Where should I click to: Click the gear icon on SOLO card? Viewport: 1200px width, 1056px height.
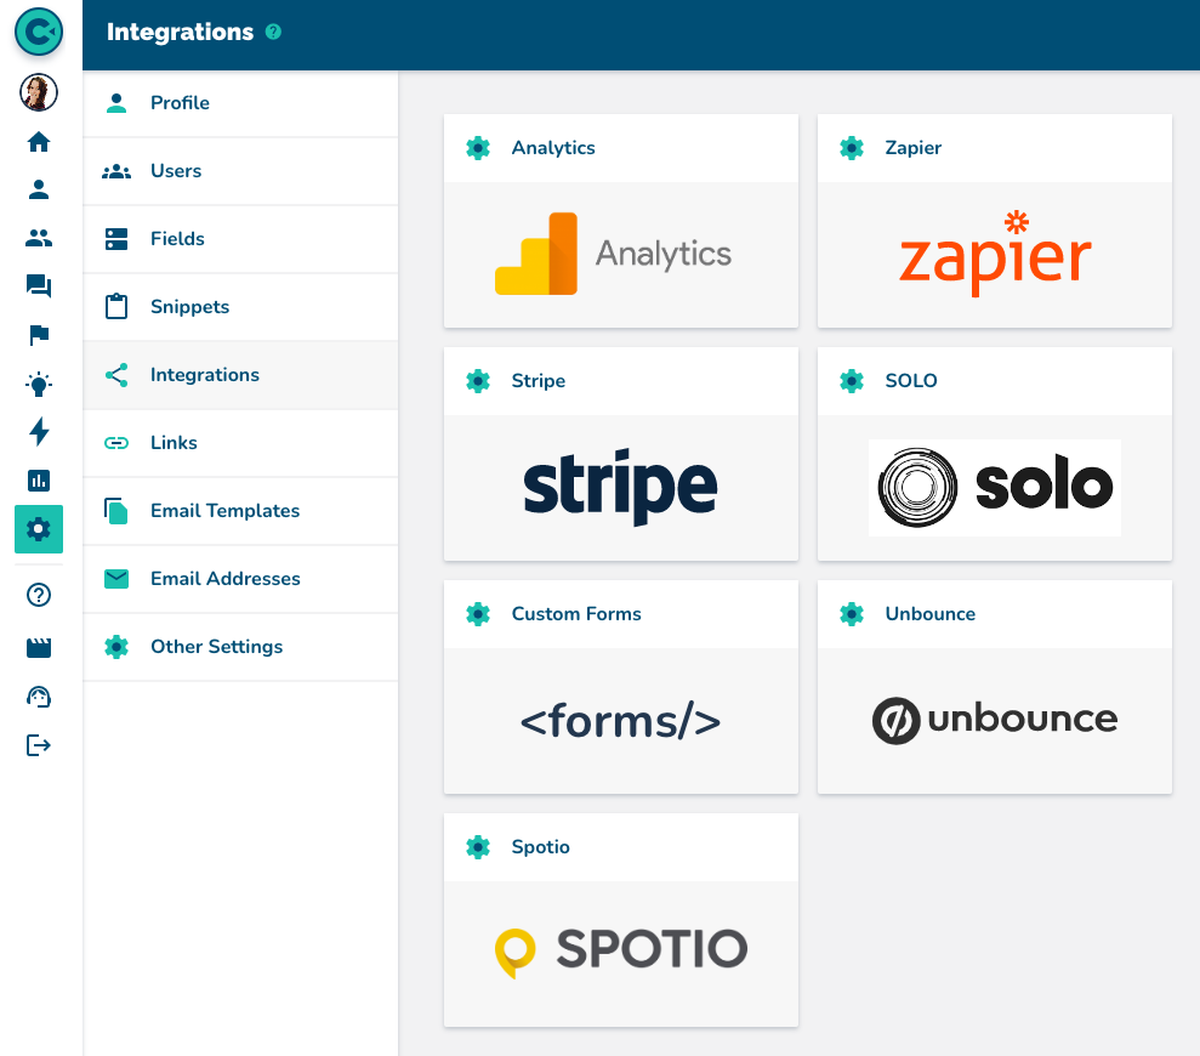(x=852, y=381)
